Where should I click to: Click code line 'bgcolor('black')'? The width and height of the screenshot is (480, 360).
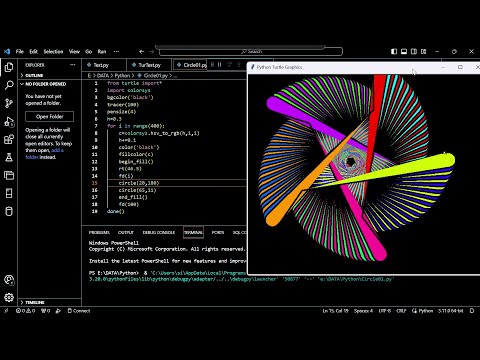(130, 97)
